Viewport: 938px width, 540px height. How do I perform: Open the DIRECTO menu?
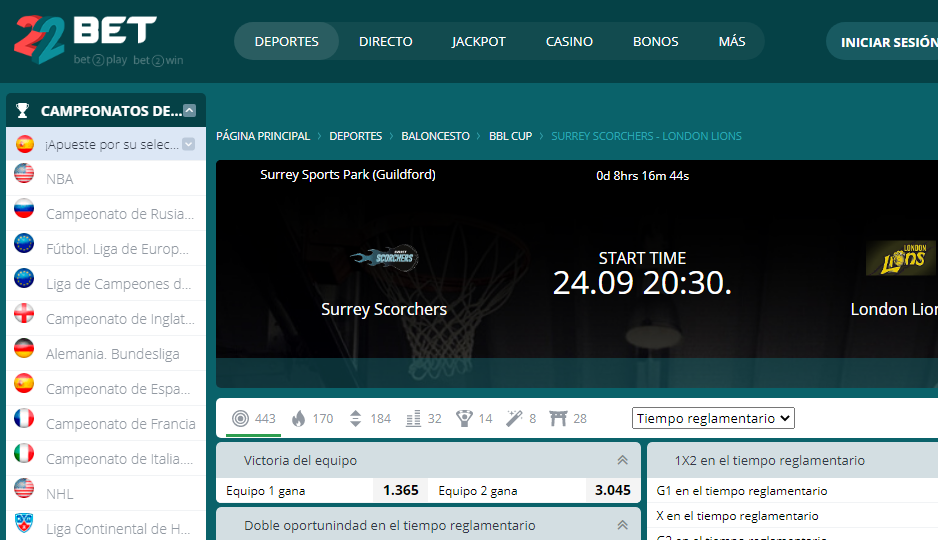[x=386, y=41]
